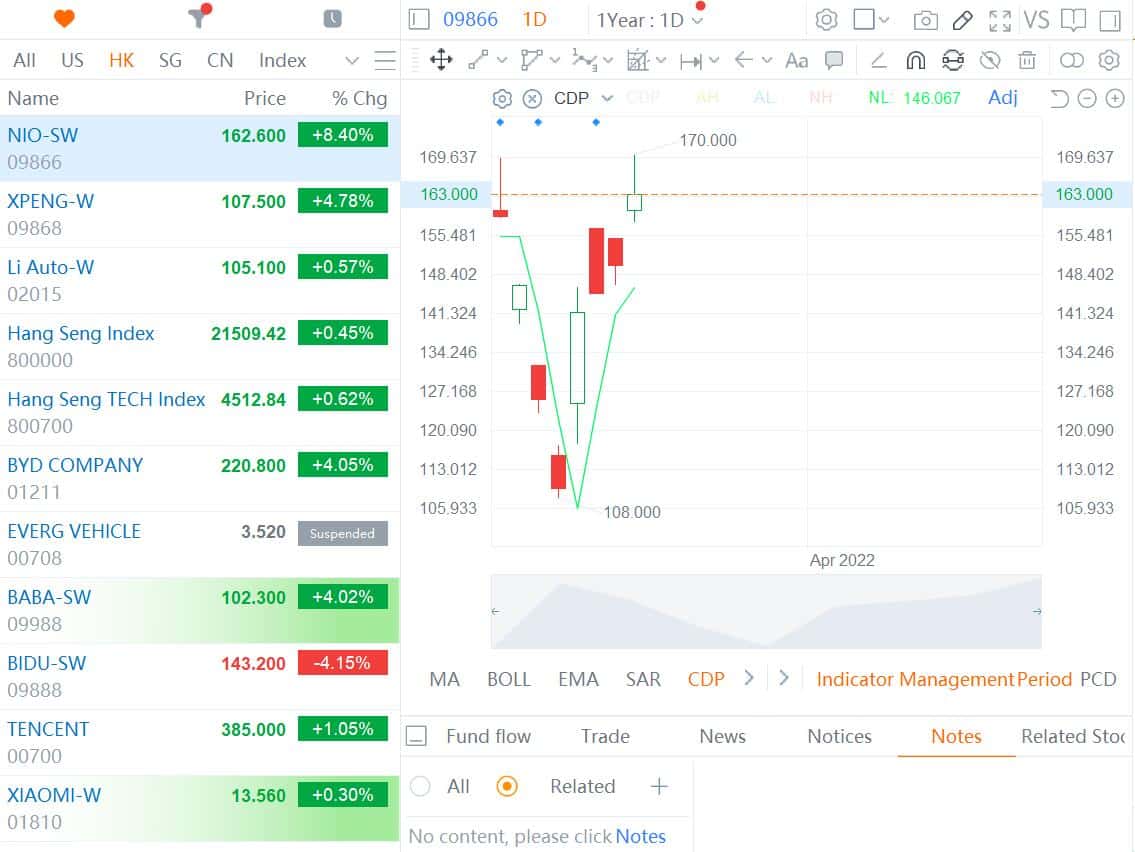Click the pencil edit icon

(962, 19)
